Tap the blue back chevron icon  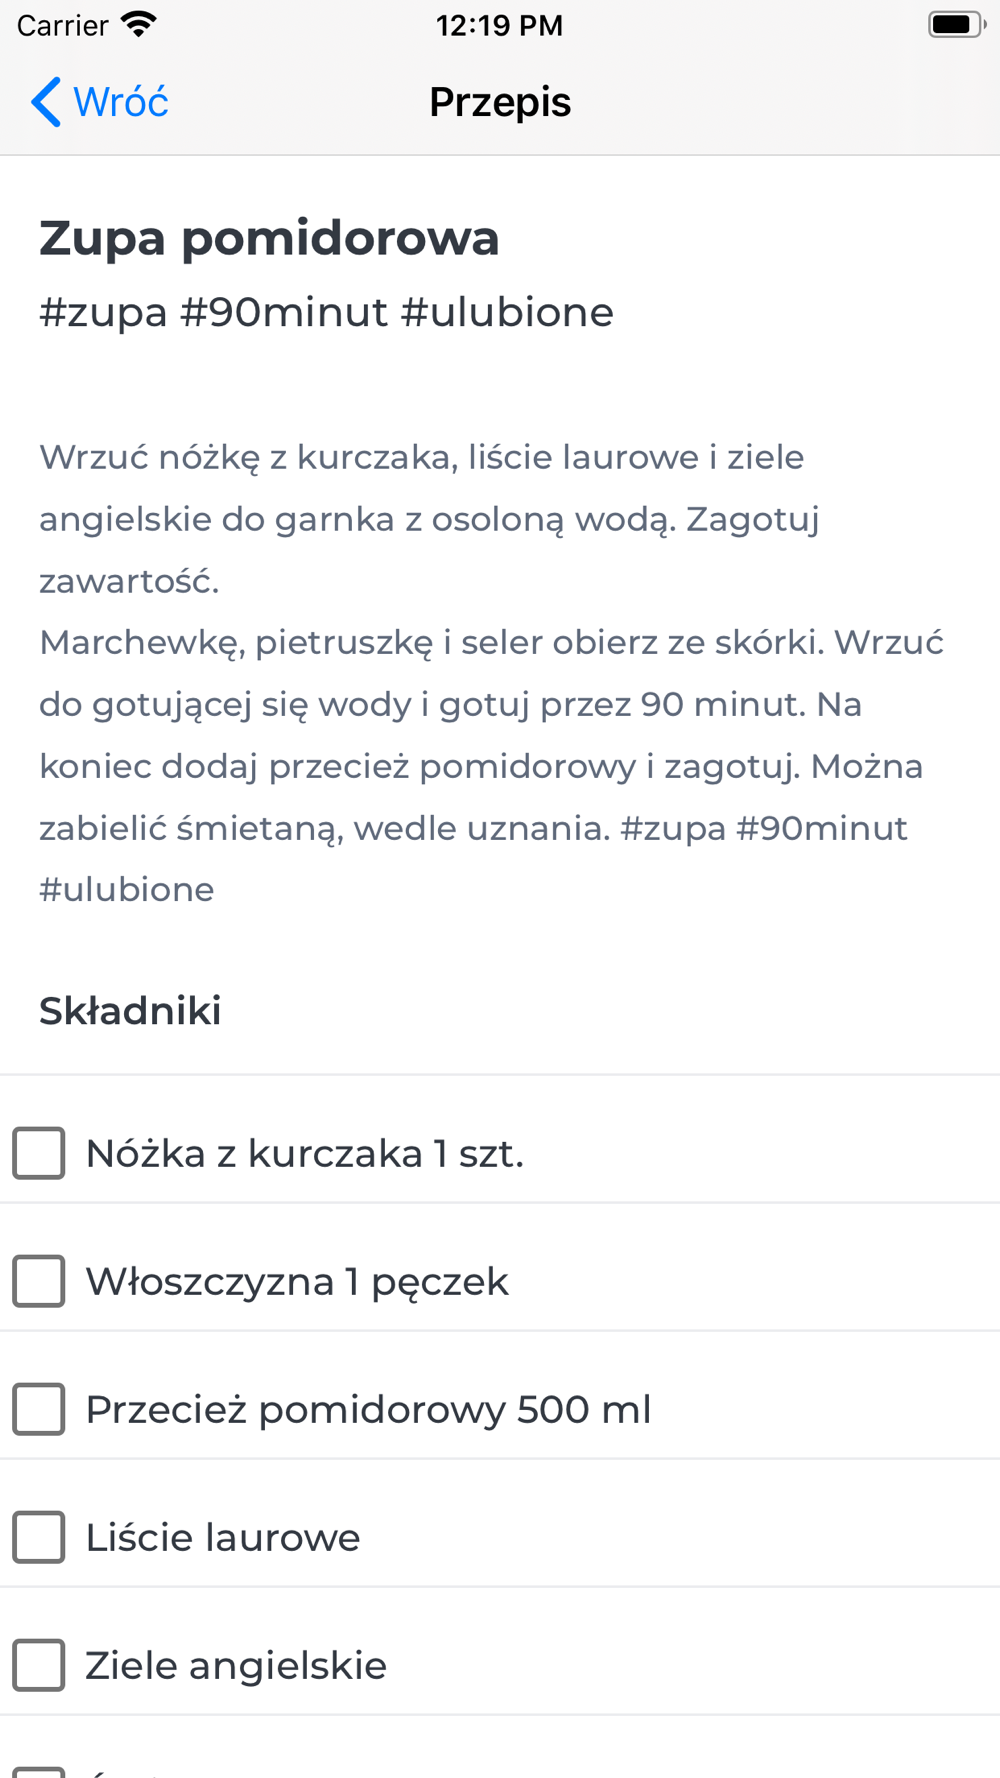[46, 102]
